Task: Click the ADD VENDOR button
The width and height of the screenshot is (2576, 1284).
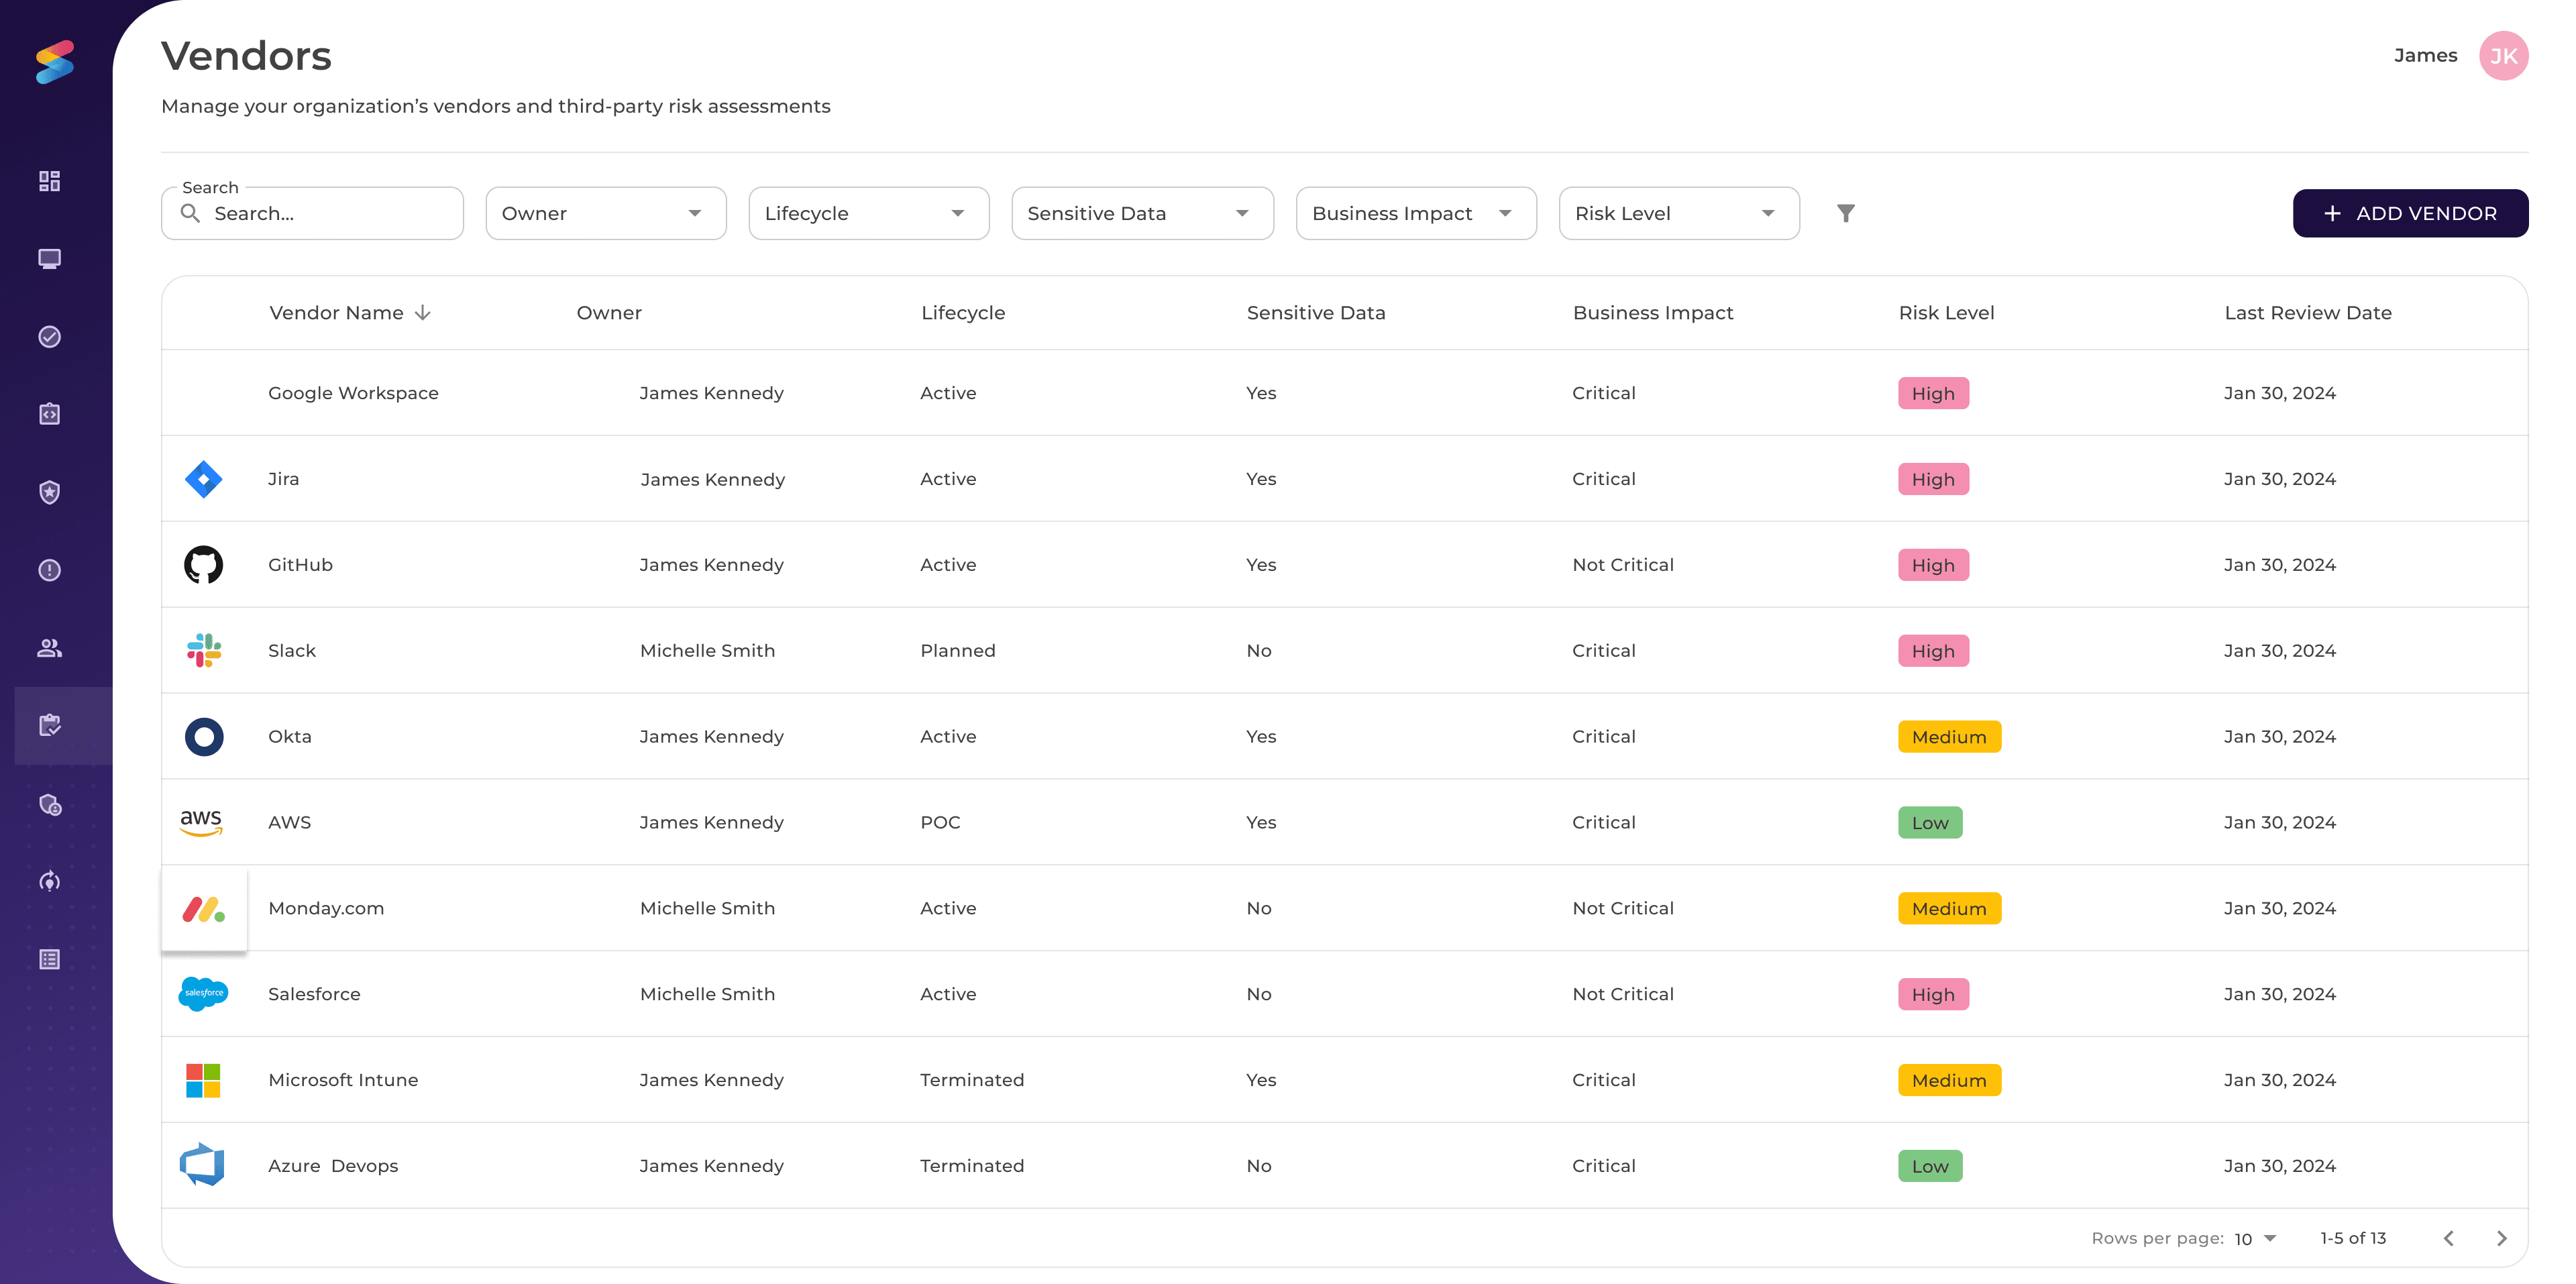Action: [2409, 213]
